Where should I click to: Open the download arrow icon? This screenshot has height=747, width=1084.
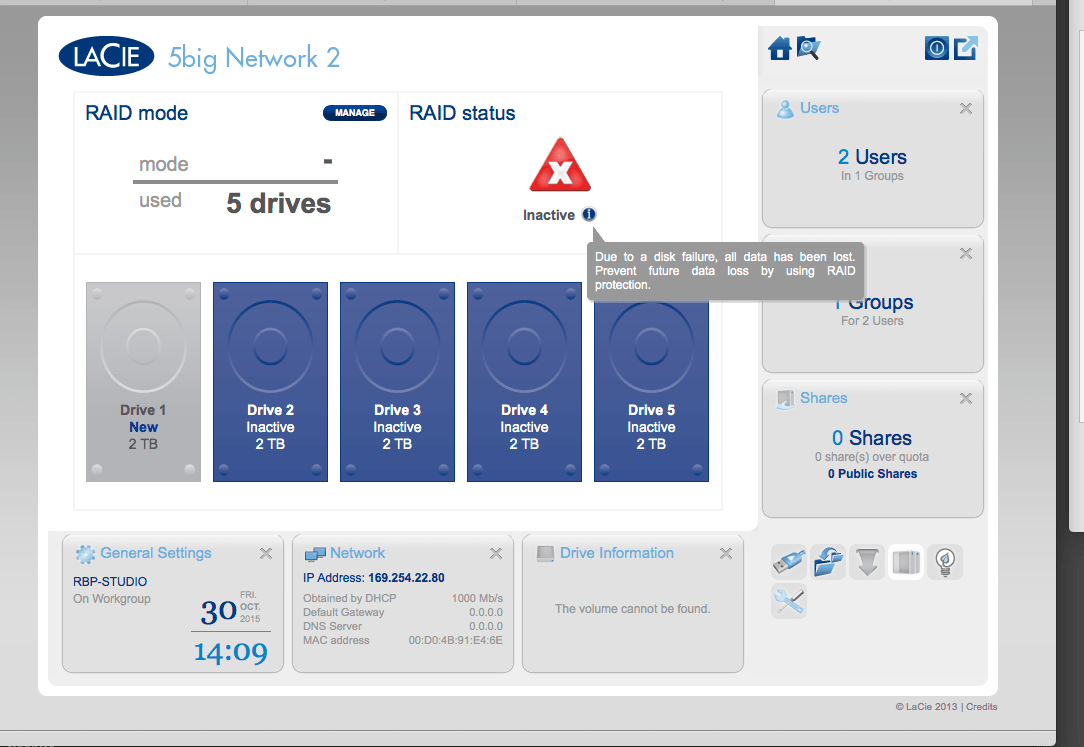point(867,561)
